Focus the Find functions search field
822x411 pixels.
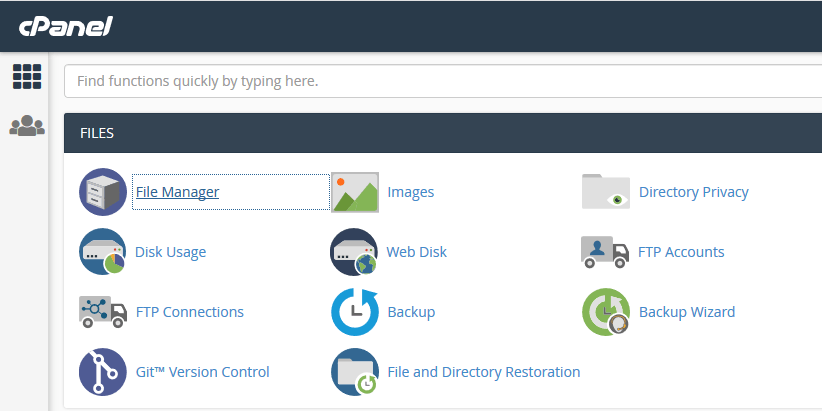[440, 80]
